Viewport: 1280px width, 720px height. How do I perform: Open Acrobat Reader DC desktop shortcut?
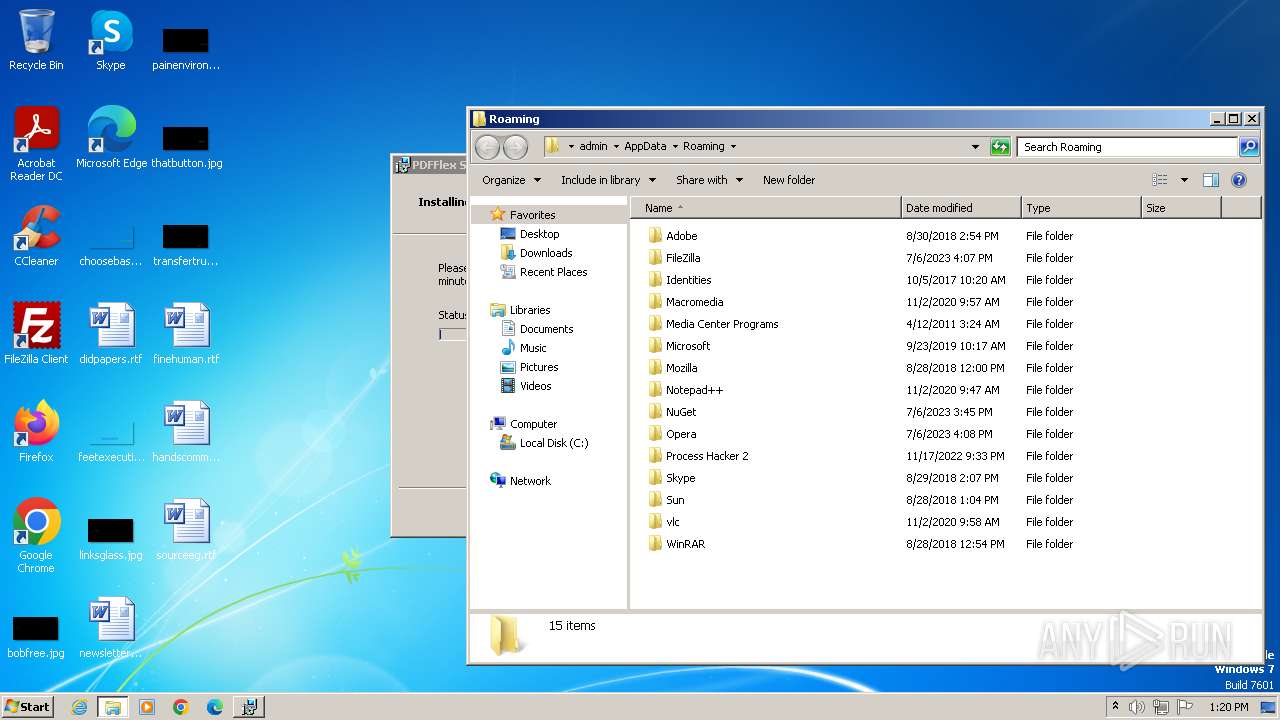click(x=36, y=144)
